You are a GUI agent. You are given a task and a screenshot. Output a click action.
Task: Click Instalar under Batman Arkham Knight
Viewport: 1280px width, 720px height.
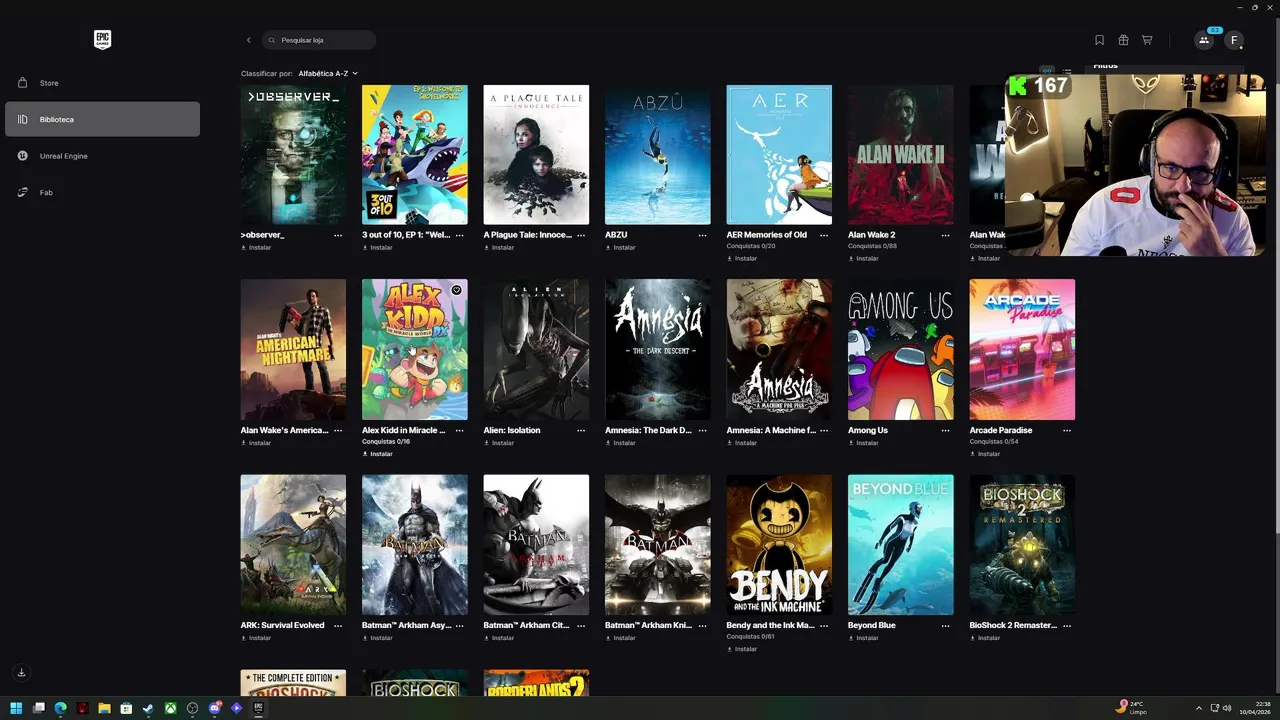coord(620,637)
